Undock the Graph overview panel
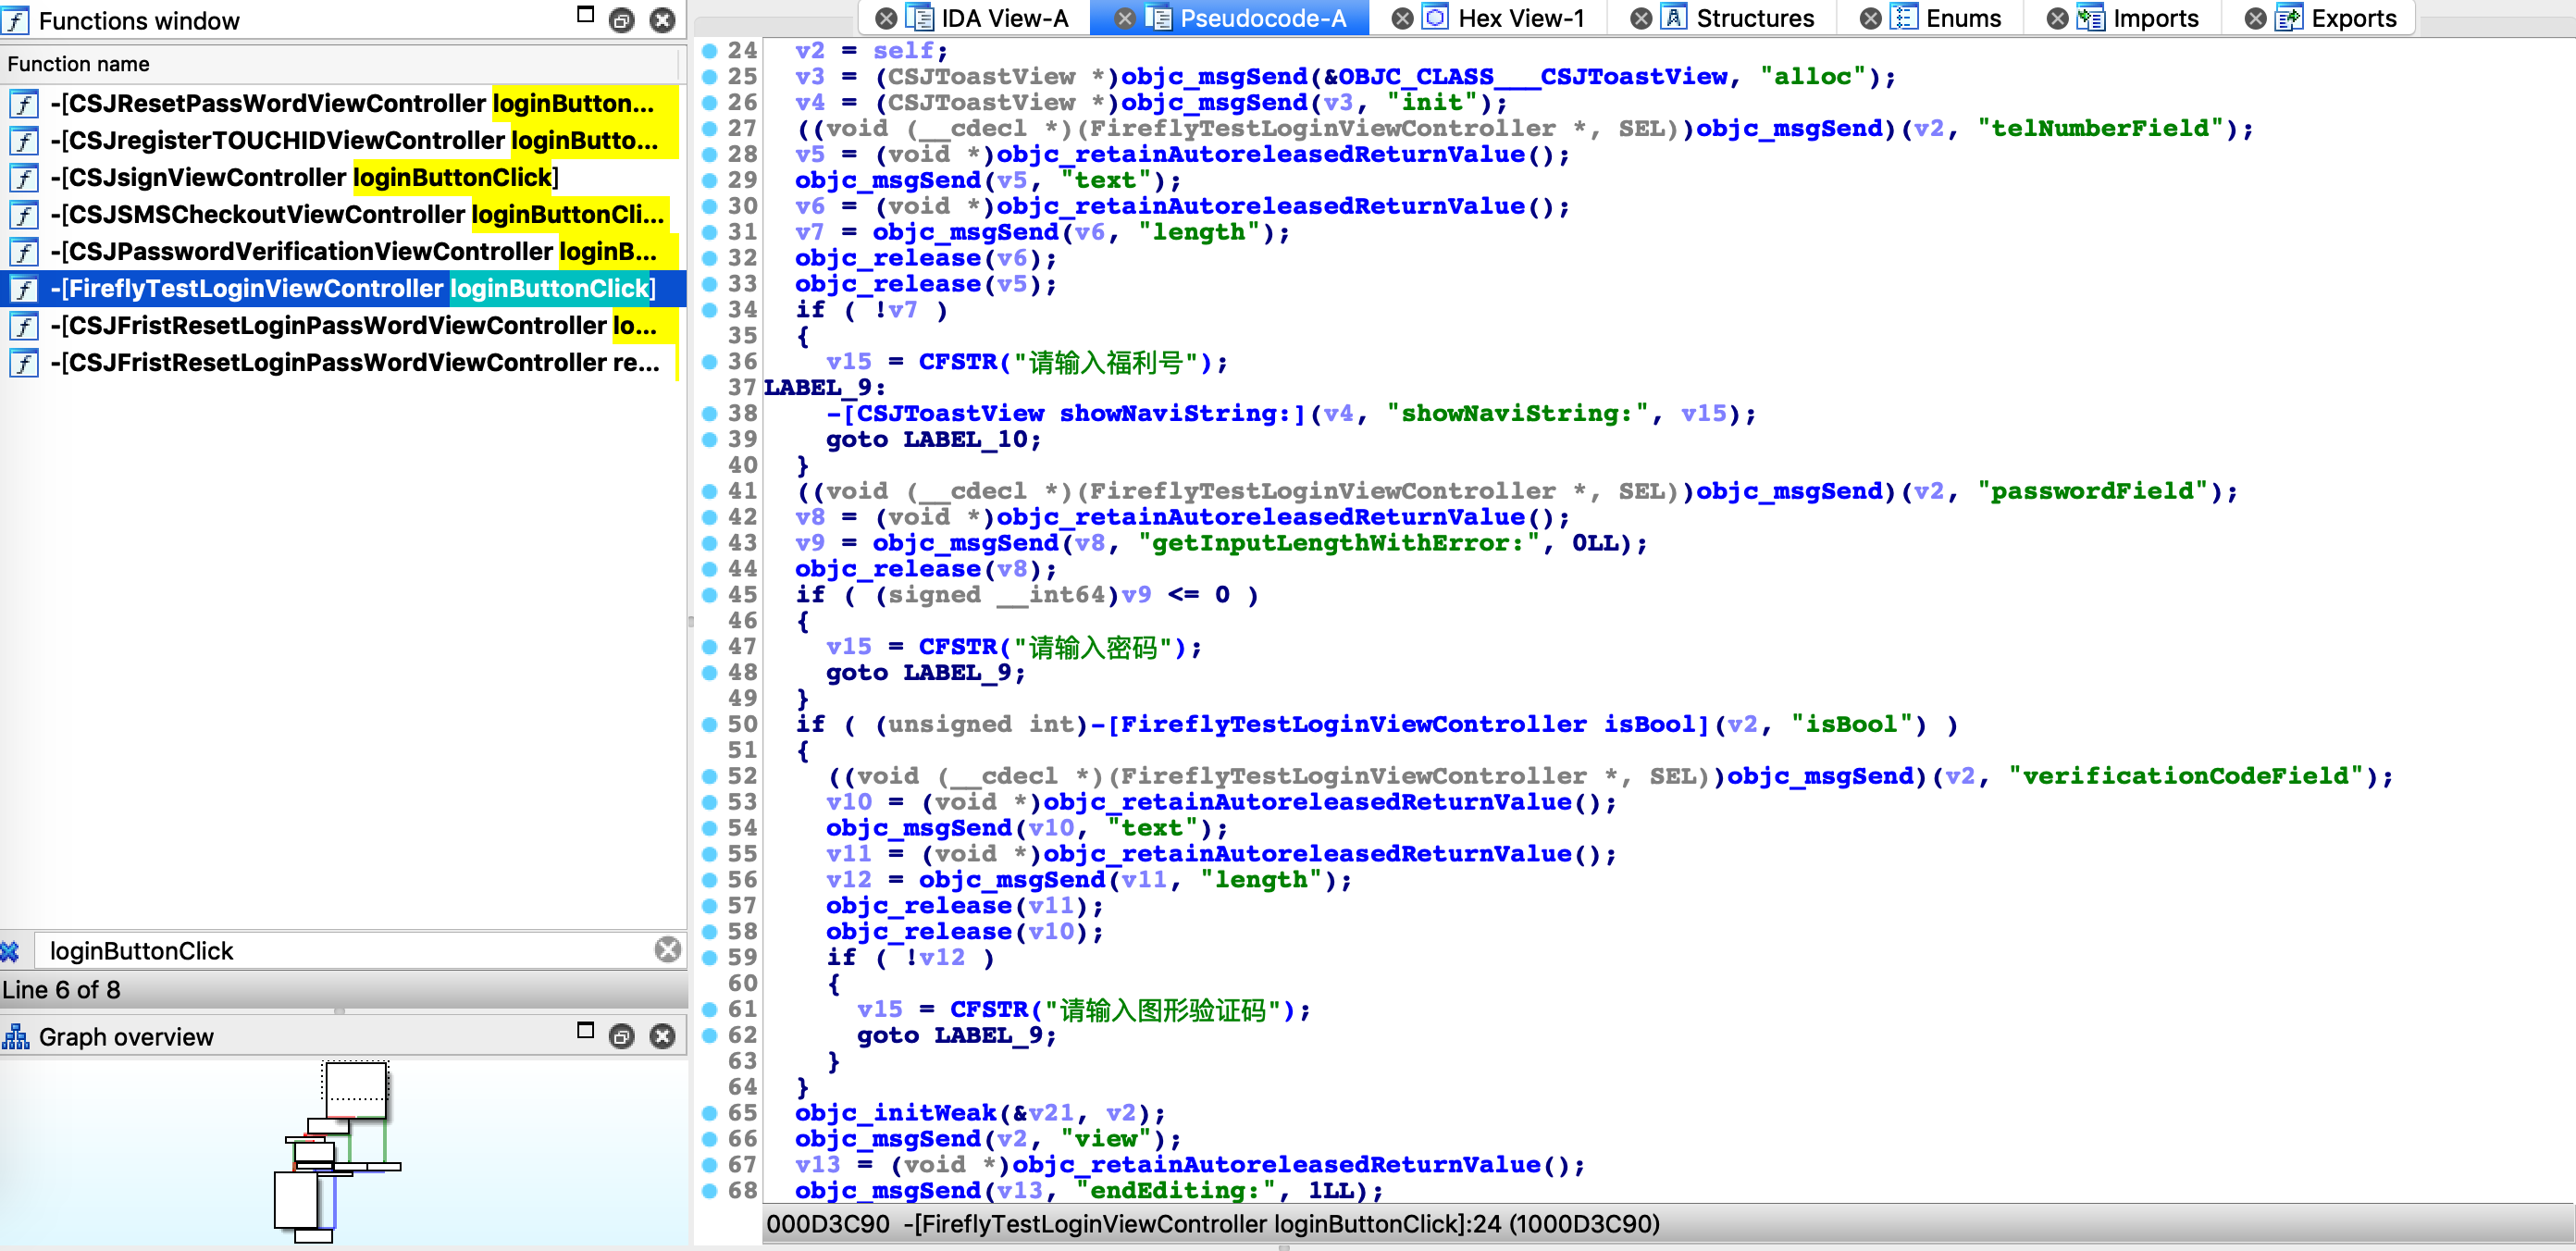The height and width of the screenshot is (1251, 2576). point(621,1036)
